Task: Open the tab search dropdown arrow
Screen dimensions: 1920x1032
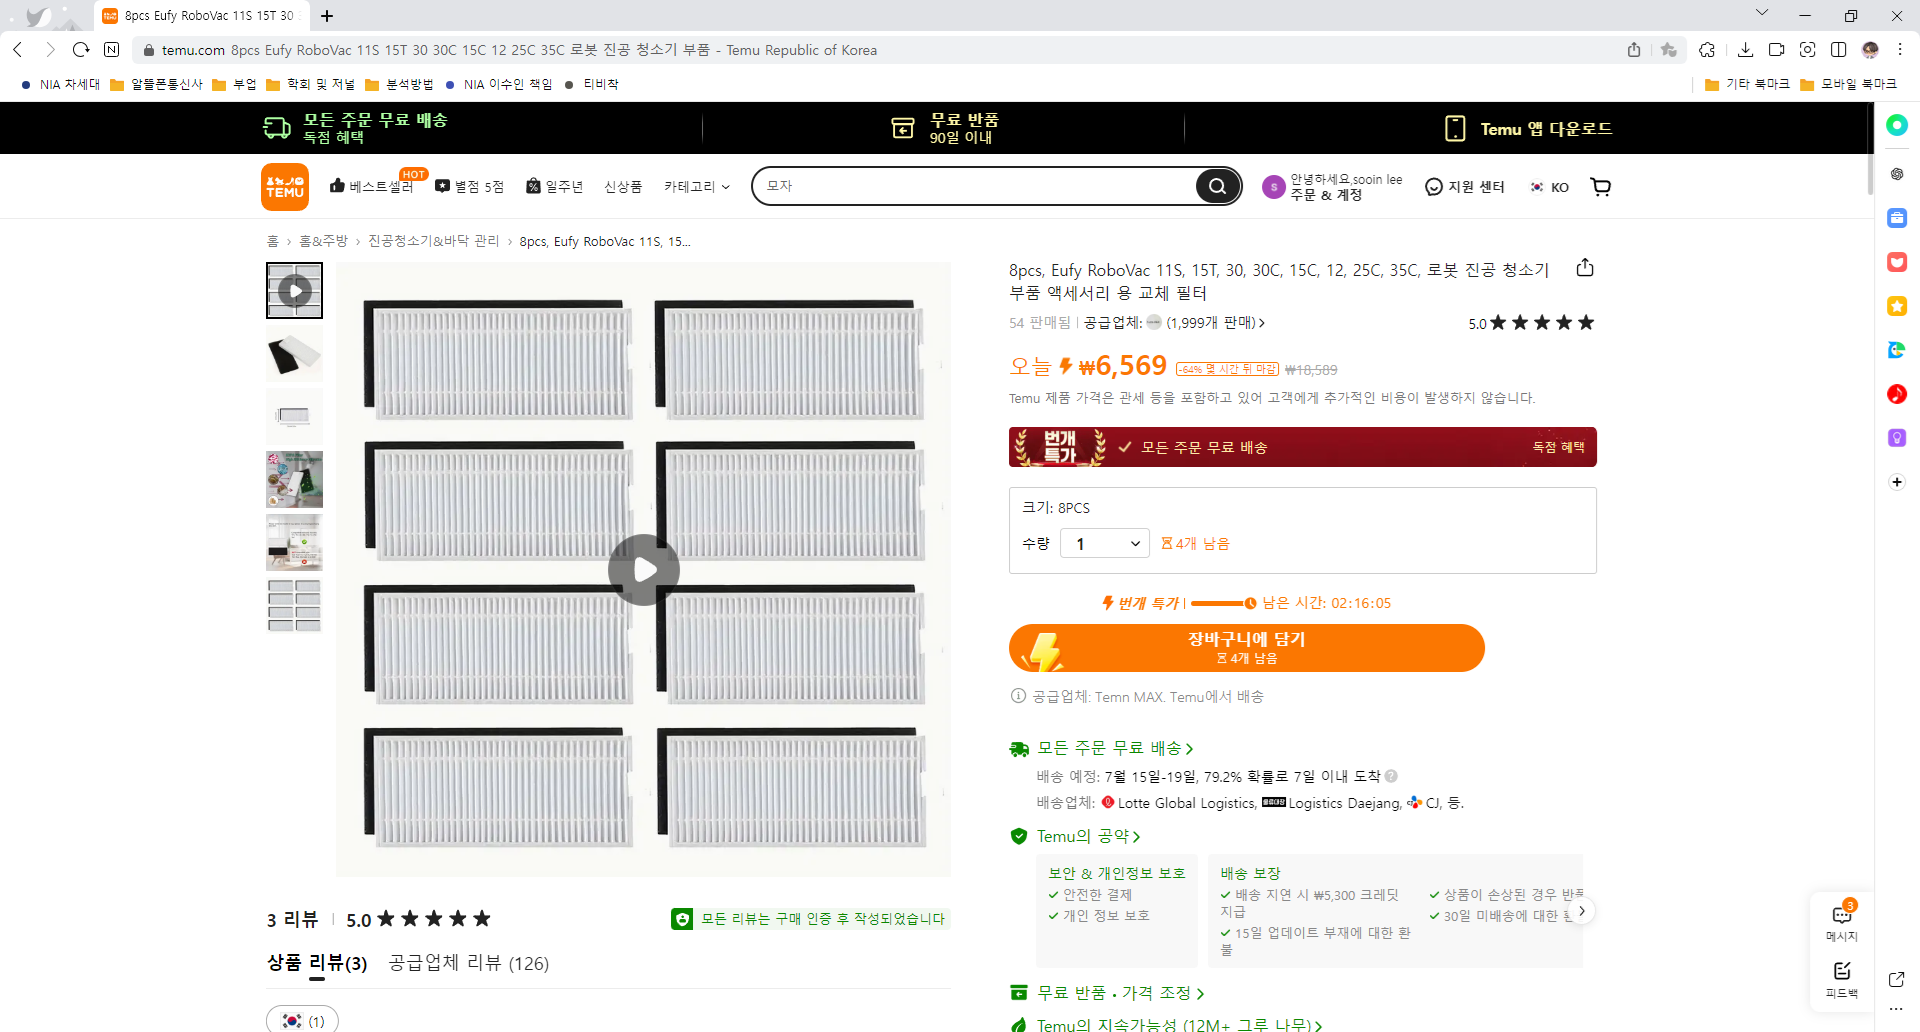Action: (1762, 13)
